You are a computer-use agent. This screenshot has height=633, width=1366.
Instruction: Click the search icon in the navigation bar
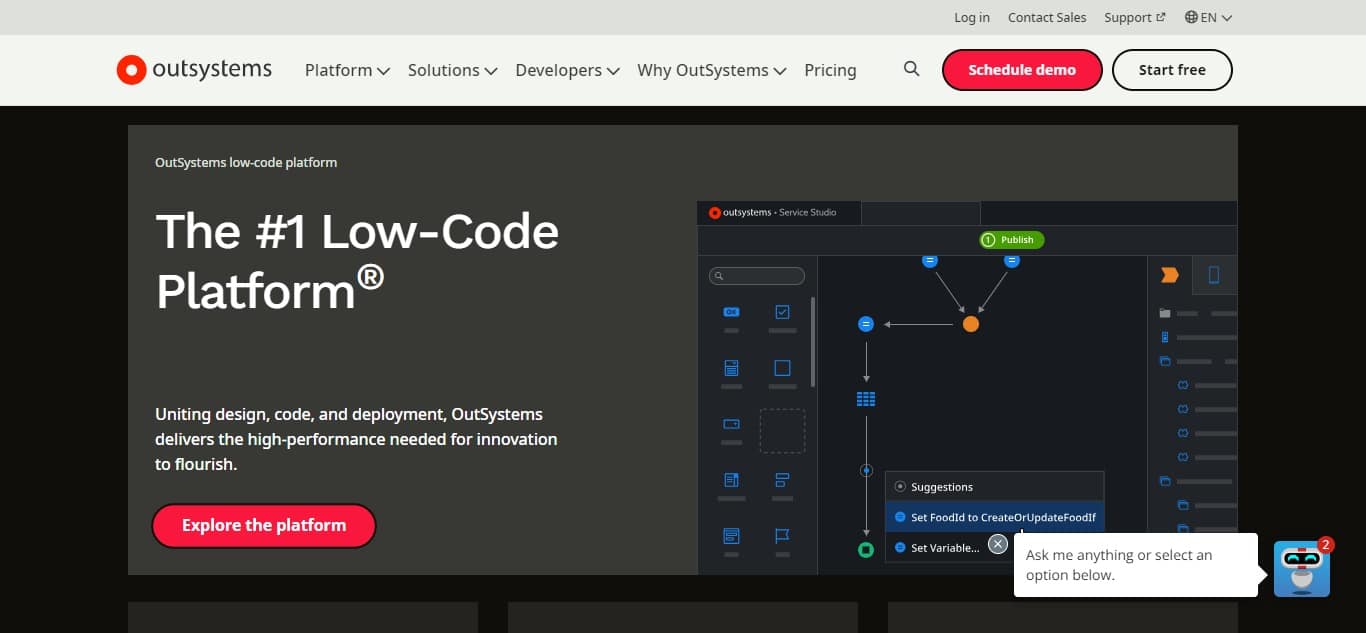pyautogui.click(x=911, y=69)
